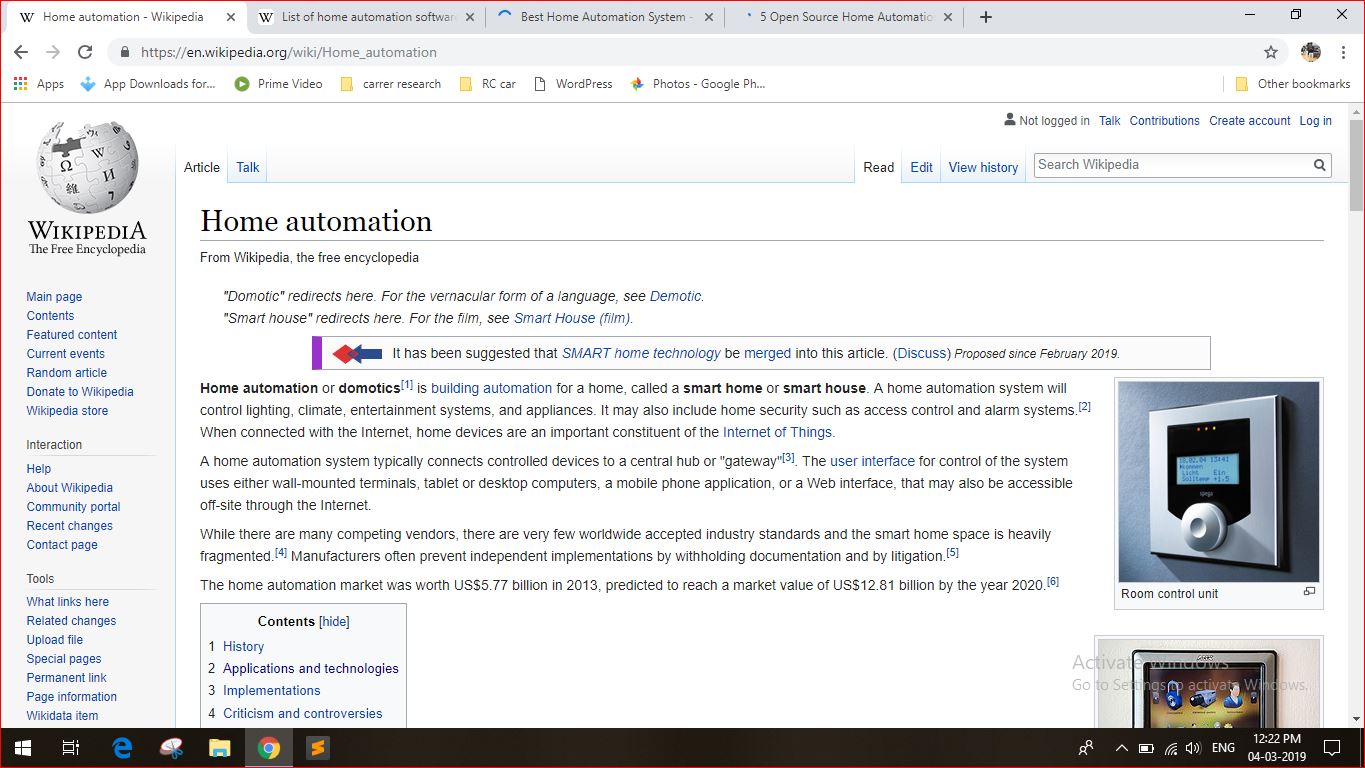Click the Room control unit thumbnail image
Viewport: 1365px width, 768px height.
tap(1218, 482)
